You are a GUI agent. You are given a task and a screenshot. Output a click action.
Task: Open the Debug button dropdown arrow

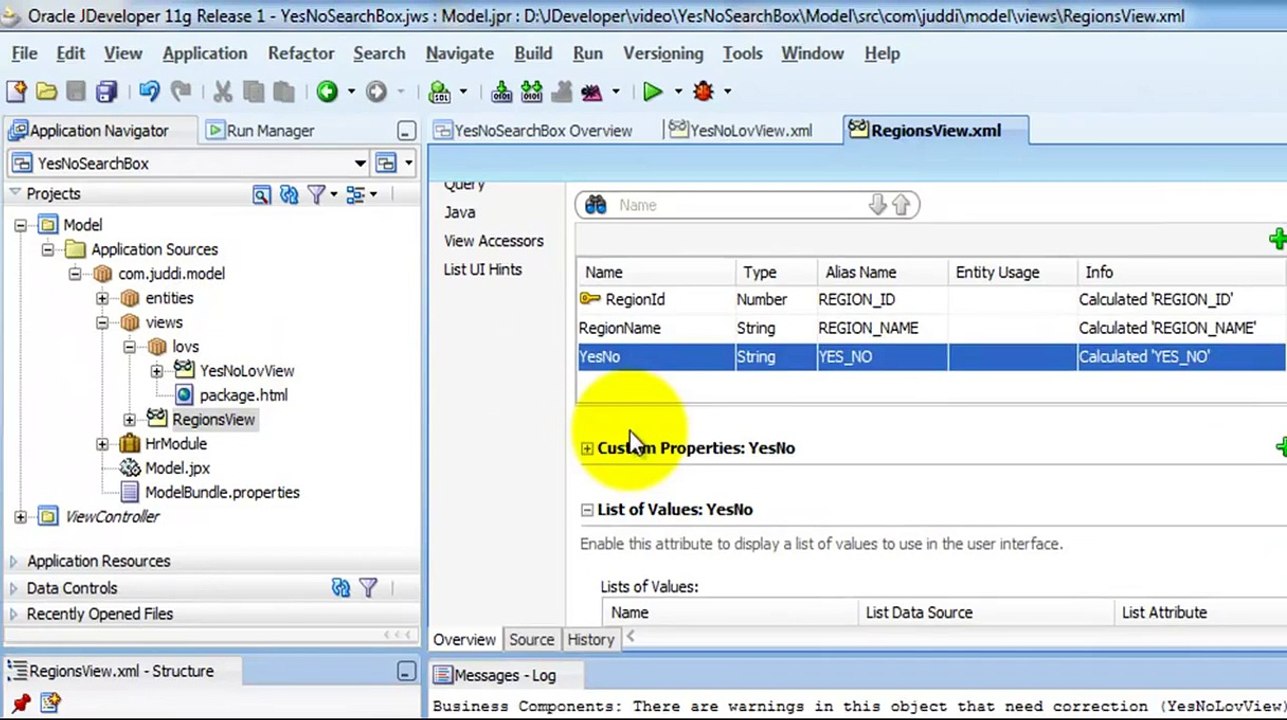[x=727, y=92]
